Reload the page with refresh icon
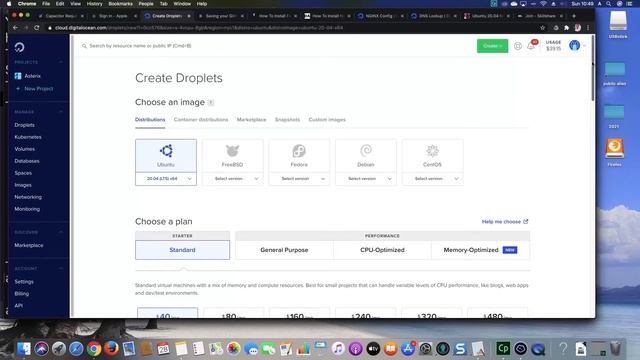 (x=37, y=28)
